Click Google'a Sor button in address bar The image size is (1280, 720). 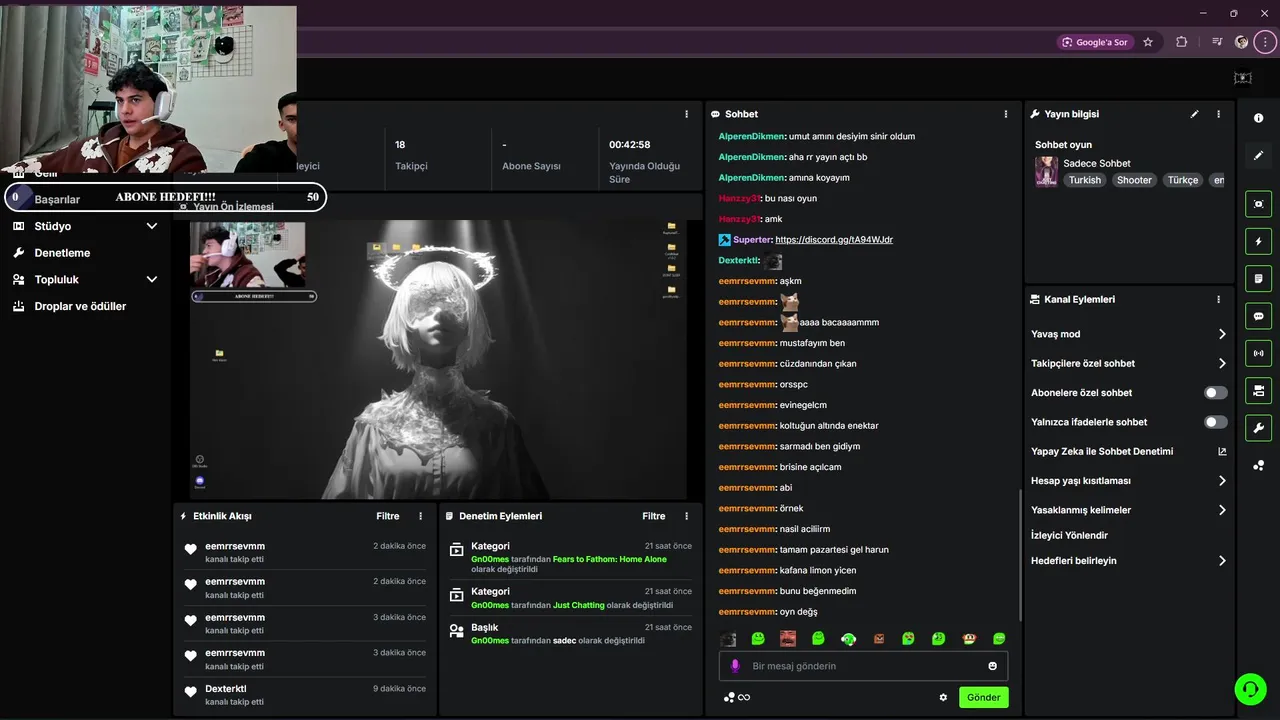(x=1094, y=42)
